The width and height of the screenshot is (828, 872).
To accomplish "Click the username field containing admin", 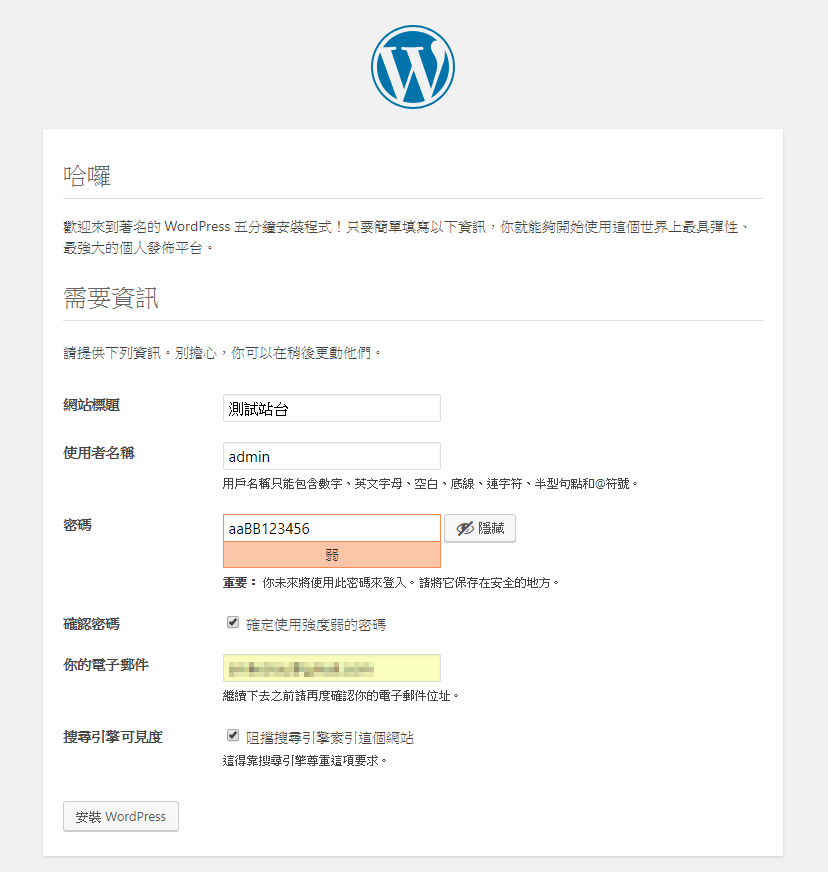I will [331, 456].
